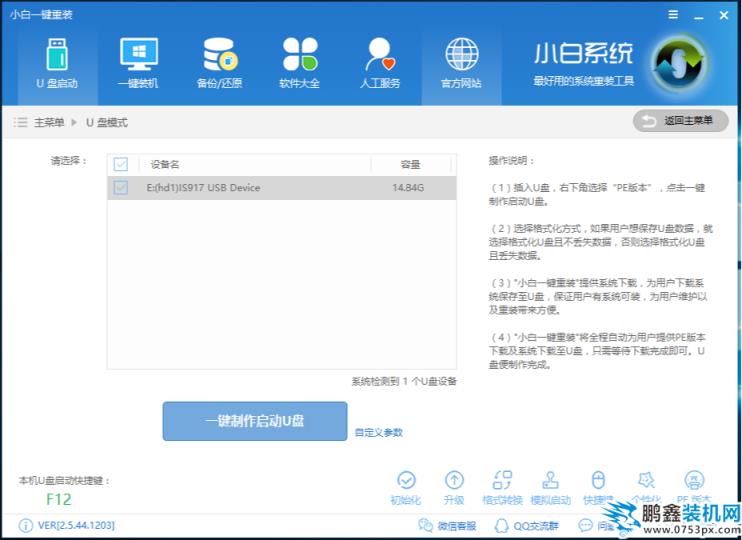The image size is (742, 540).
Task: Click the 返回主菜单 button
Action: [x=680, y=121]
